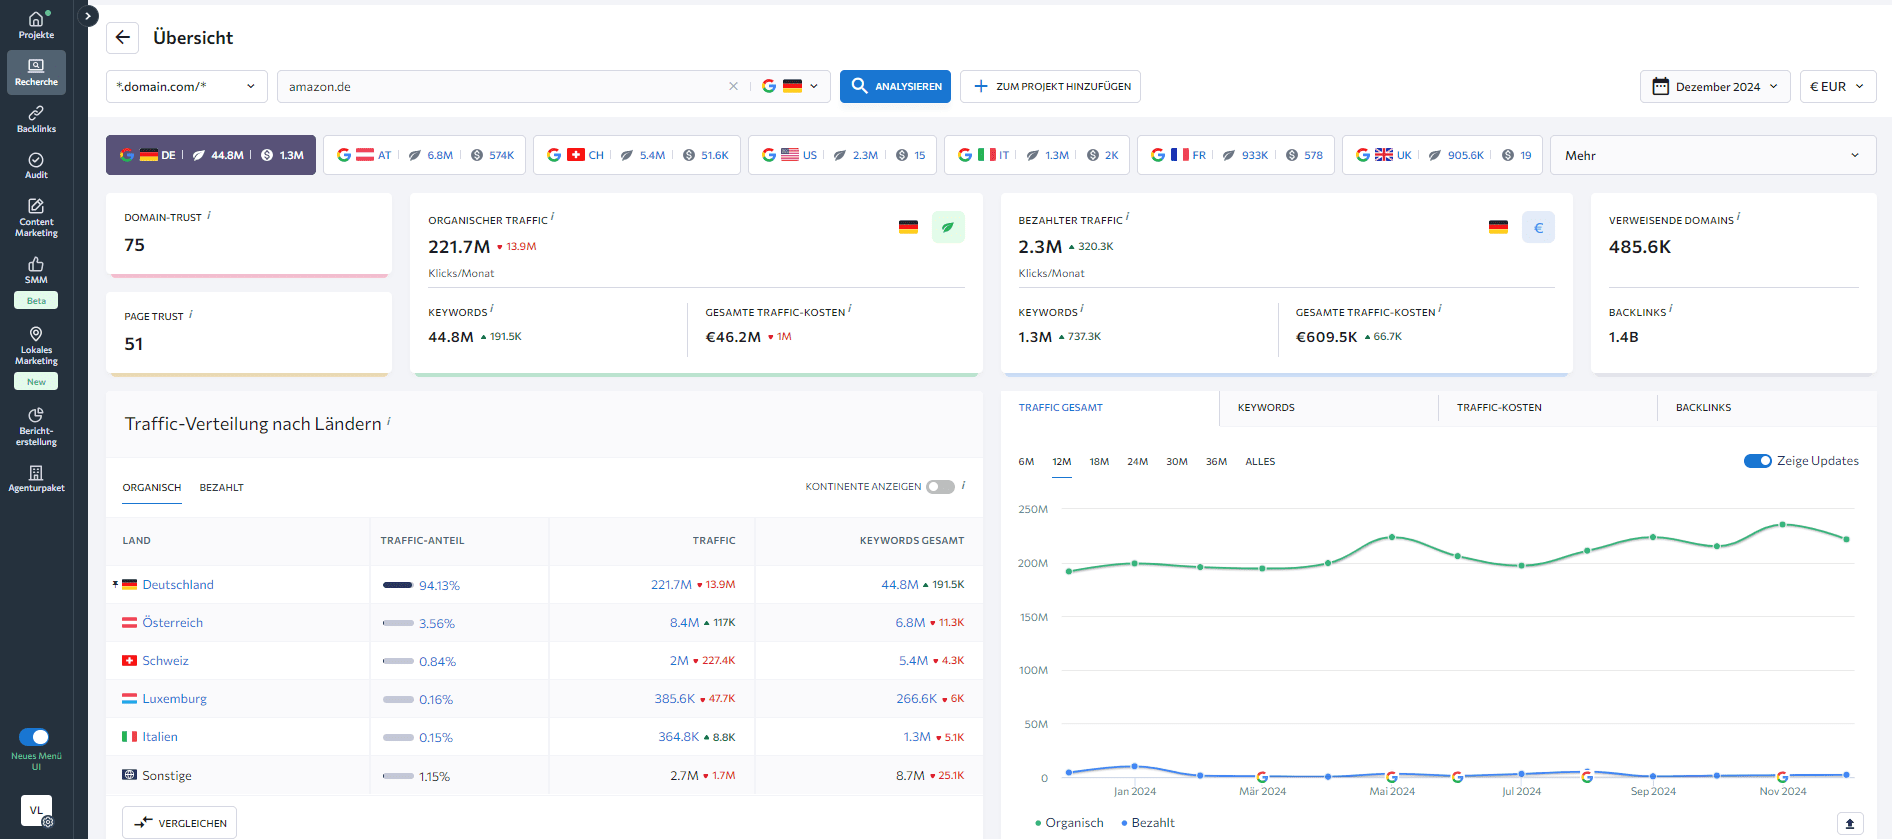The width and height of the screenshot is (1892, 839).
Task: Open Content Marketing in sidebar
Action: coord(36,217)
